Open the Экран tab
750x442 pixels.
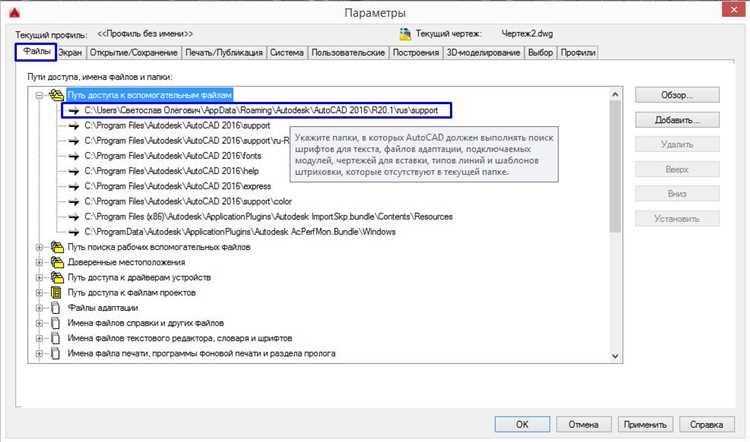pyautogui.click(x=70, y=53)
